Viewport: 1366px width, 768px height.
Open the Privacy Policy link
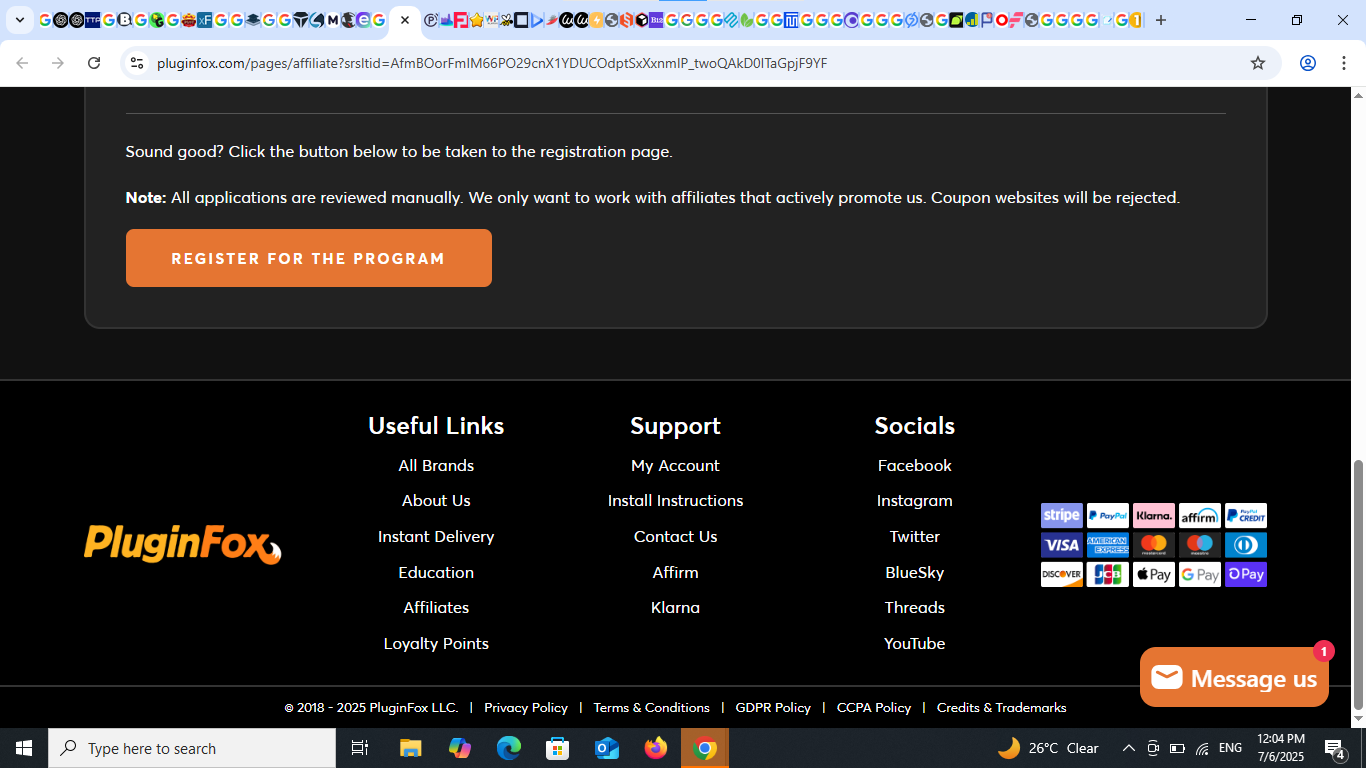(526, 708)
